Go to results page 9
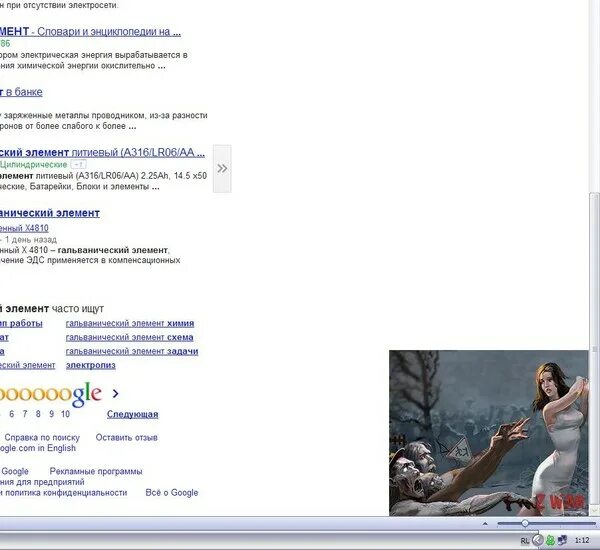Screen dimensions: 600x550 point(51,414)
